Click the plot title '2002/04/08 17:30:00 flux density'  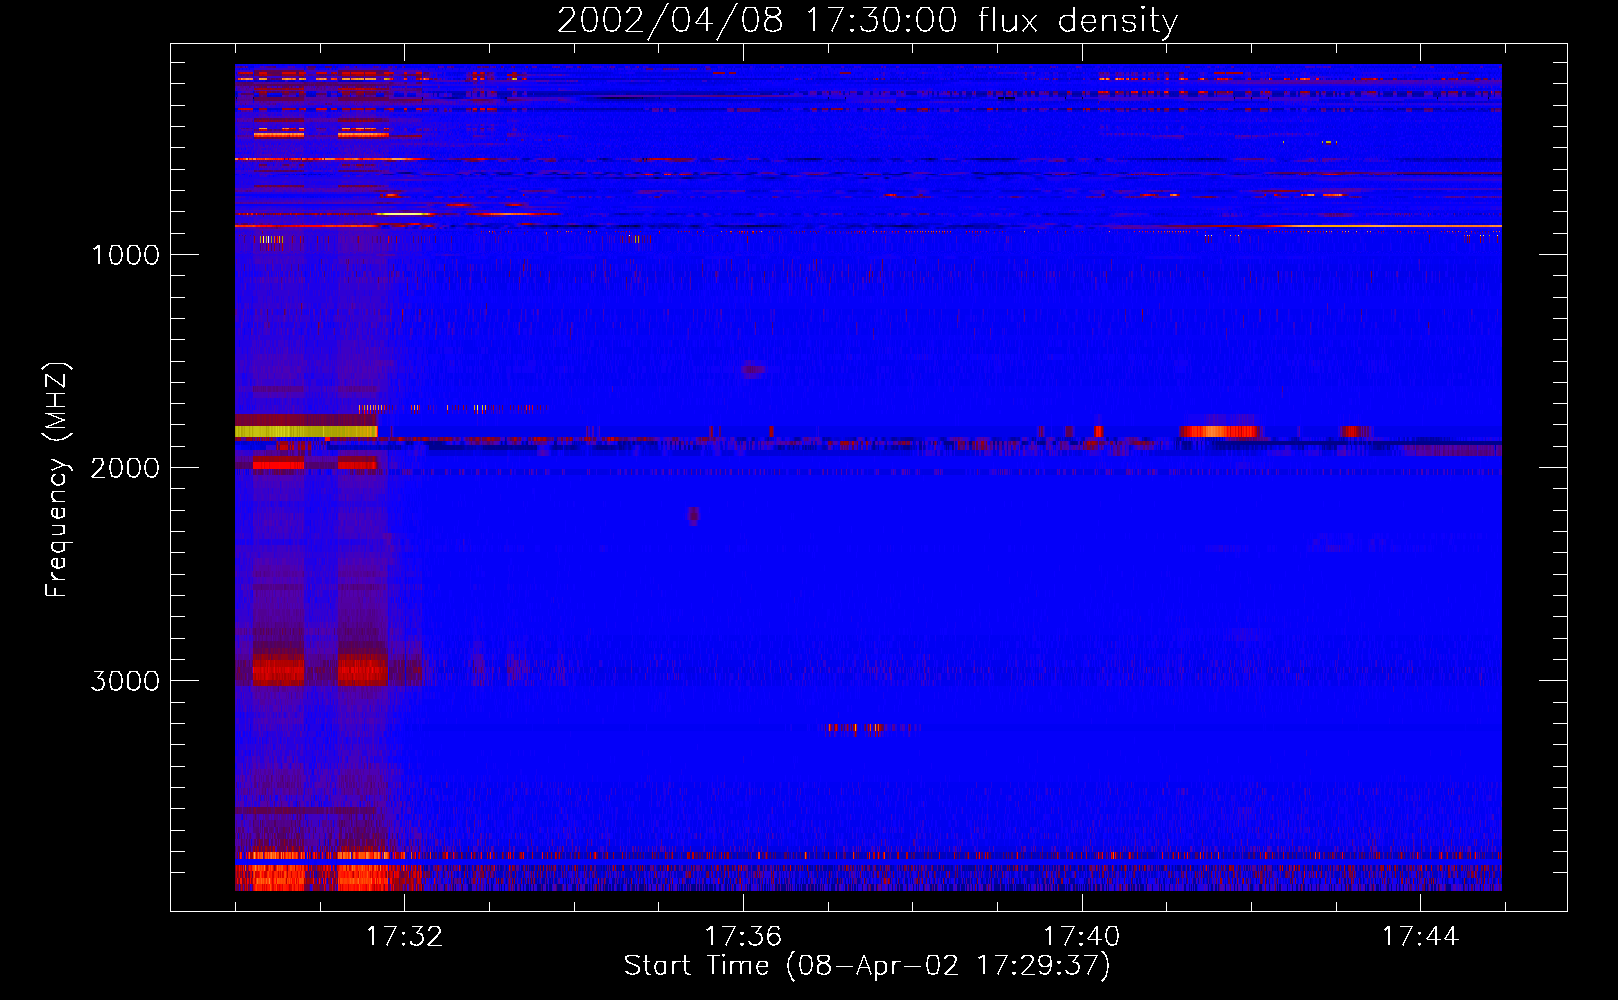[x=867, y=20]
